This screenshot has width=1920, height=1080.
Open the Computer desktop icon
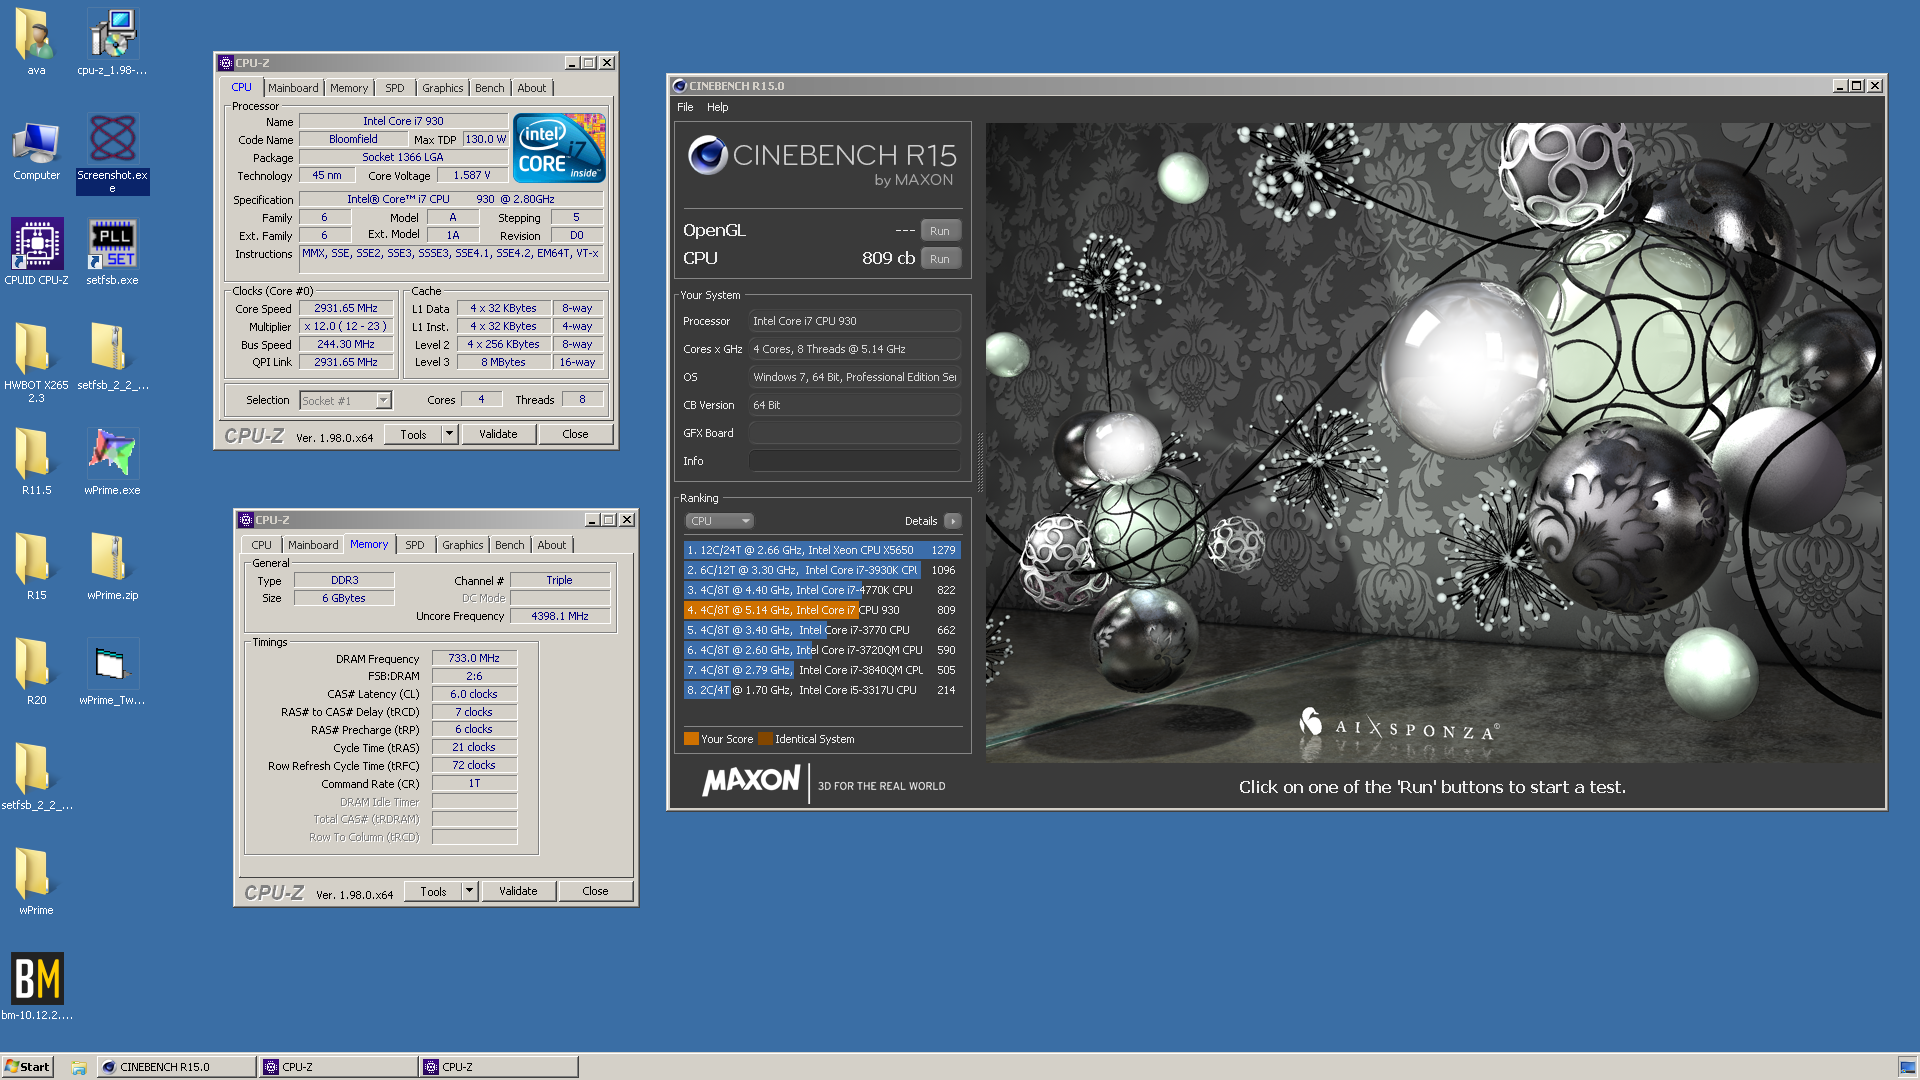click(36, 148)
